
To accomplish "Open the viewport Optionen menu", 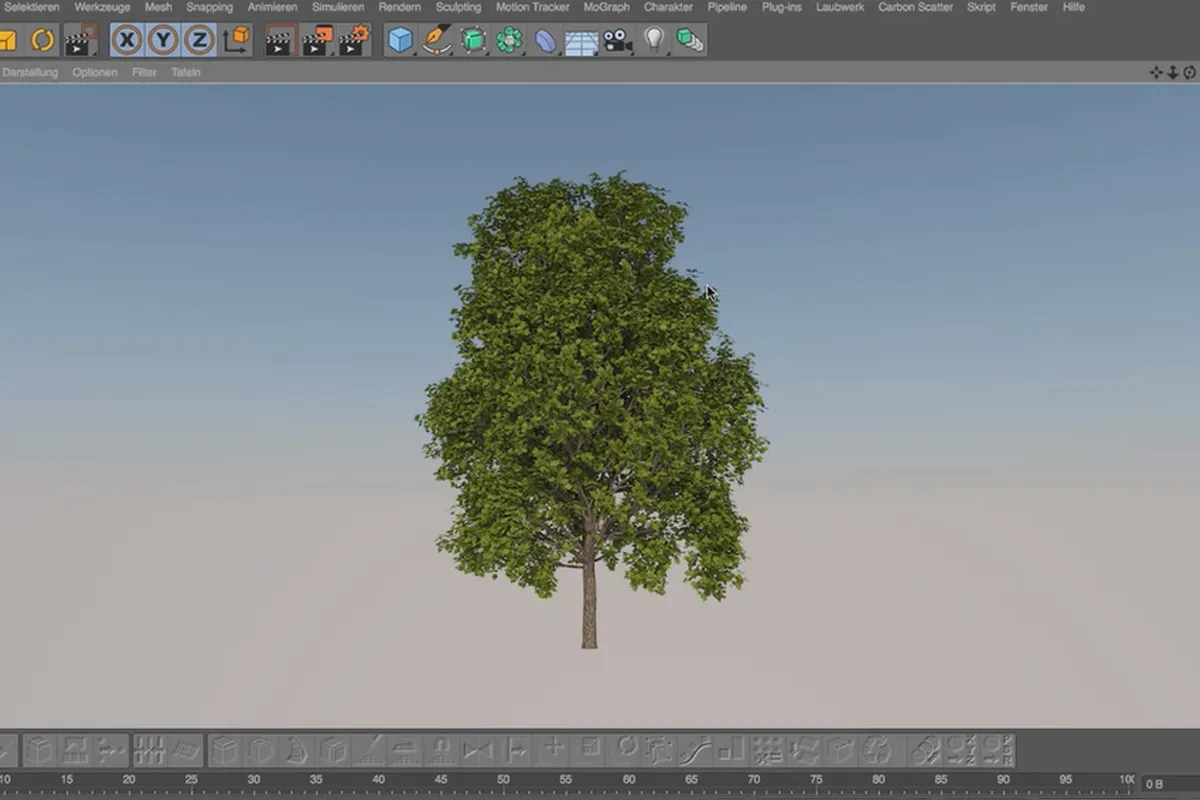I will pyautogui.click(x=95, y=72).
